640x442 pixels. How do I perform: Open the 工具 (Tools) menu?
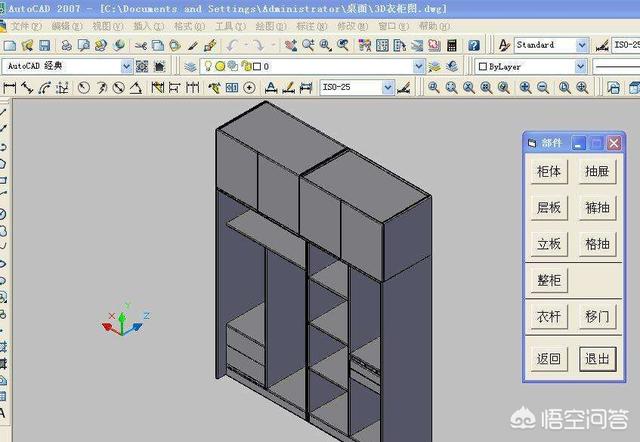pos(230,26)
